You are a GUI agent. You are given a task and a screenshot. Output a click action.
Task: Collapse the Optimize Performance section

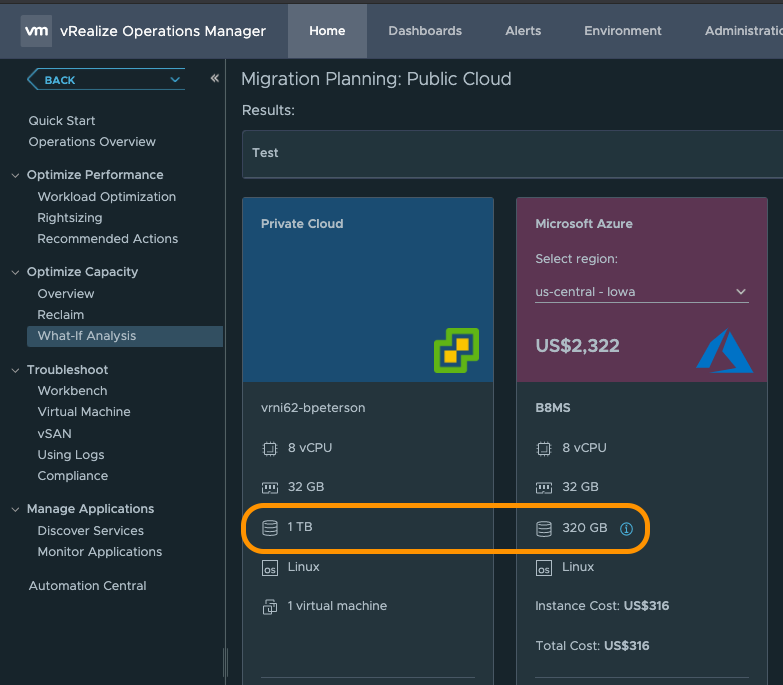pyautogui.click(x=15, y=175)
